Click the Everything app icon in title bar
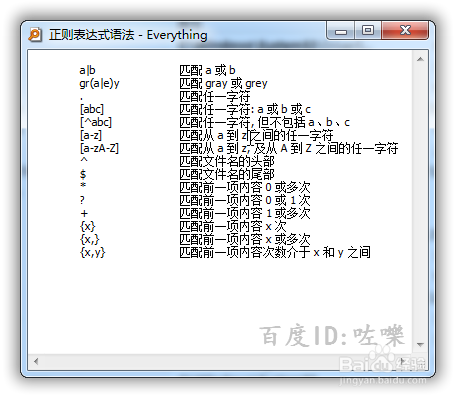The image size is (456, 398). click(35, 35)
